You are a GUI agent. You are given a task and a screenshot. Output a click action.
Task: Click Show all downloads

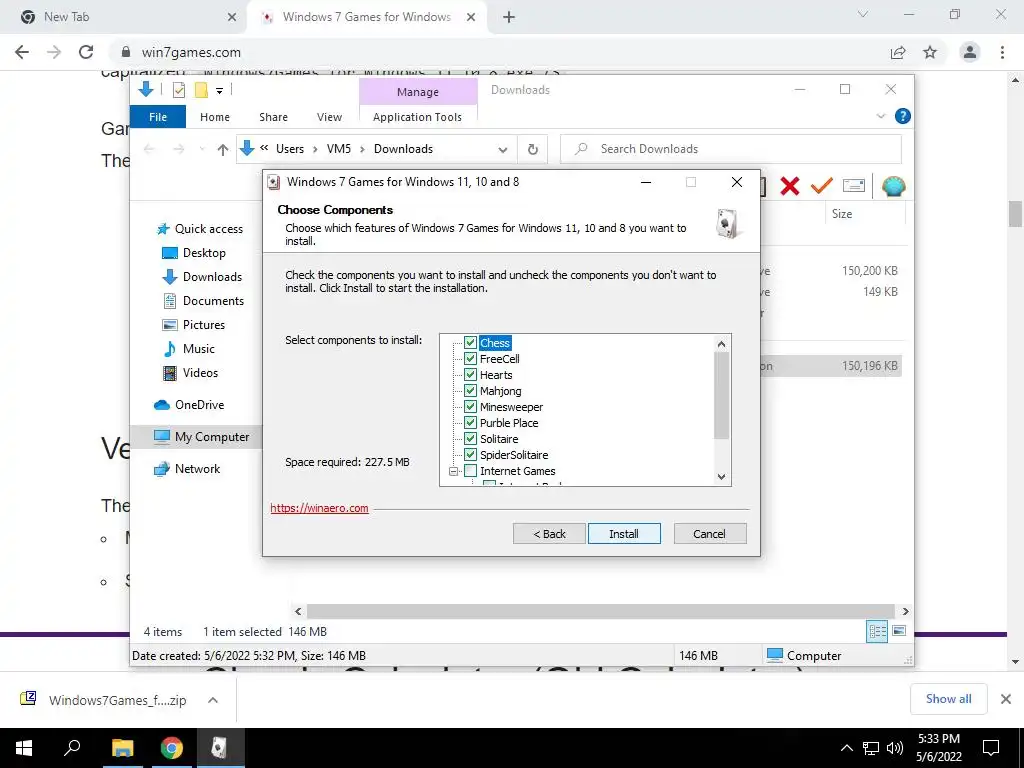948,699
